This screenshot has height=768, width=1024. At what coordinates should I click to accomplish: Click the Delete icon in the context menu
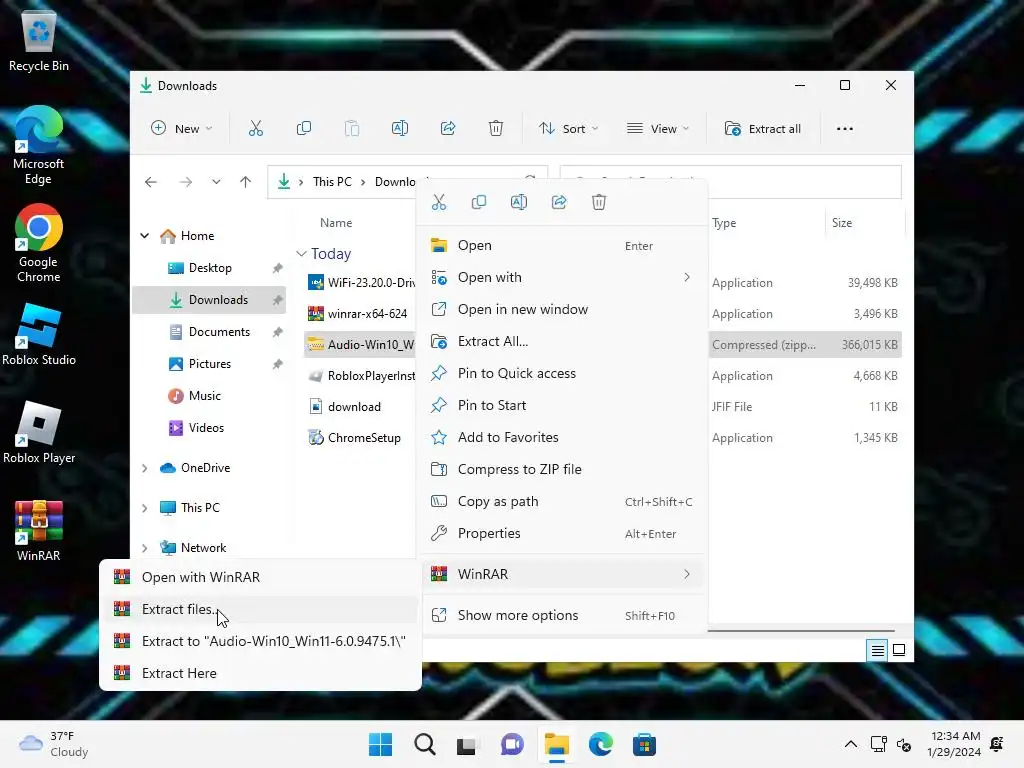point(599,202)
